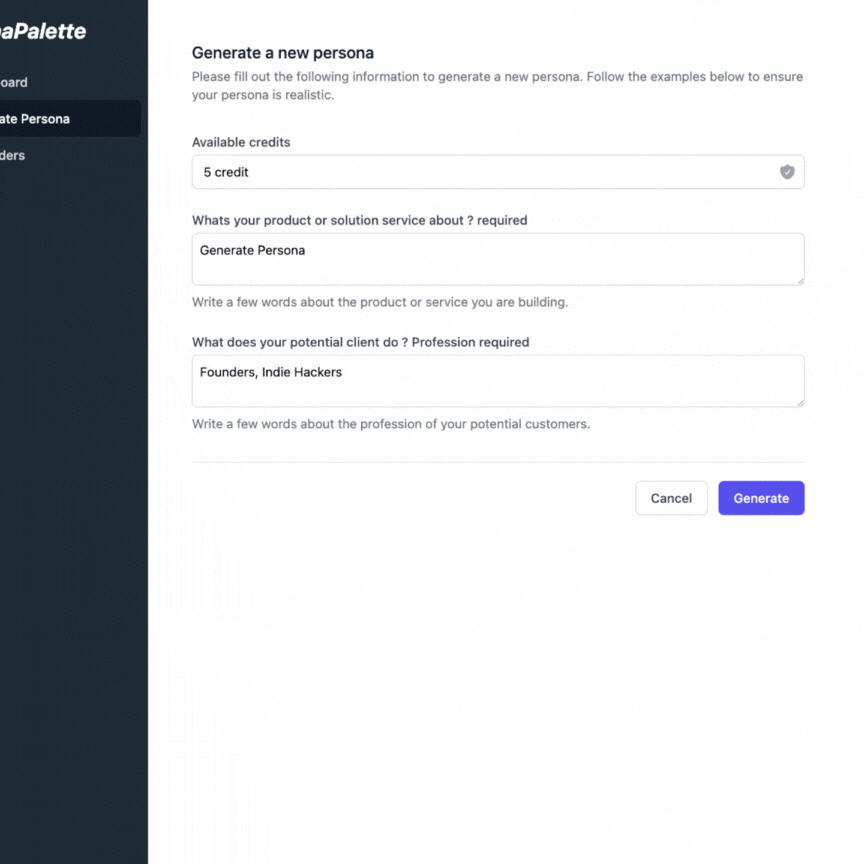The height and width of the screenshot is (864, 864).
Task: Open the Dashboard item in the sidebar
Action: point(14,83)
